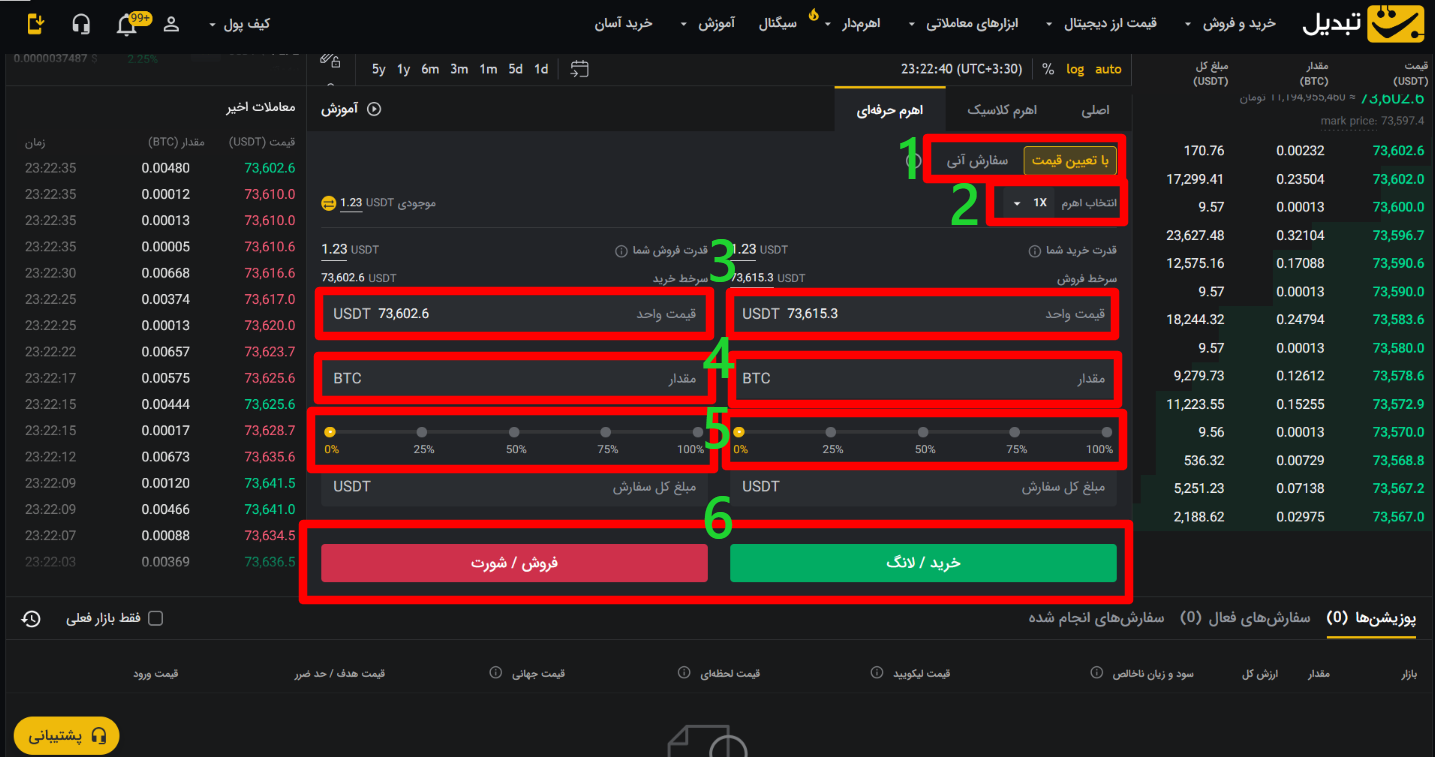Open the order history clock icon
Image resolution: width=1435 pixels, height=757 pixels.
pyautogui.click(x=31, y=619)
